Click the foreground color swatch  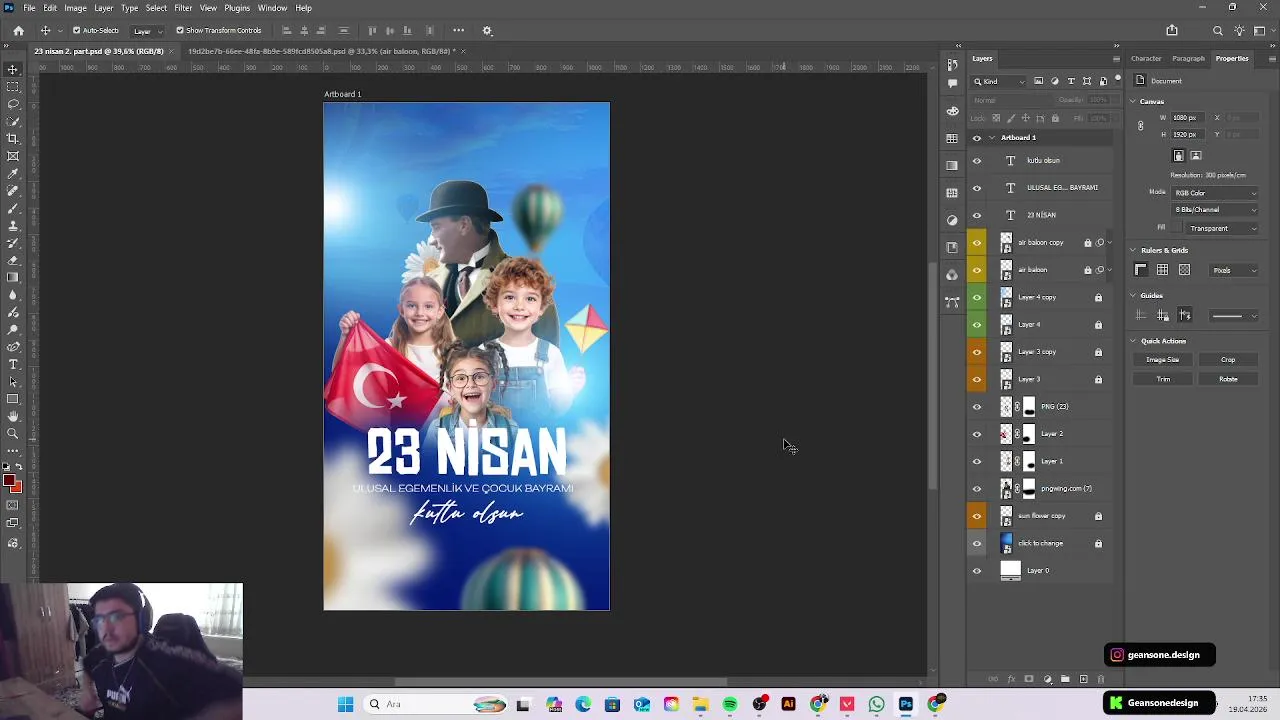tap(9, 482)
